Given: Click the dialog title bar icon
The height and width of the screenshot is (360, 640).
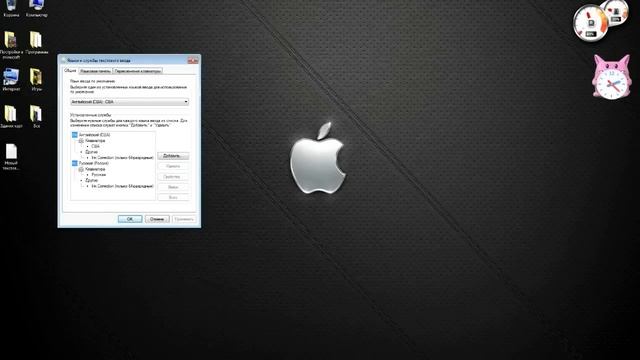Looking at the screenshot, I should pos(63,60).
